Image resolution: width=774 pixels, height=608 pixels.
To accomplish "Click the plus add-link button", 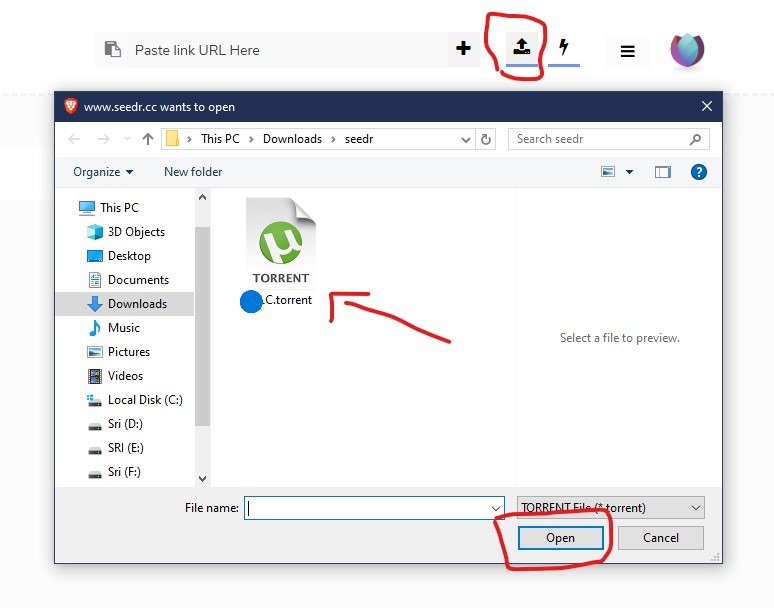I will point(463,49).
